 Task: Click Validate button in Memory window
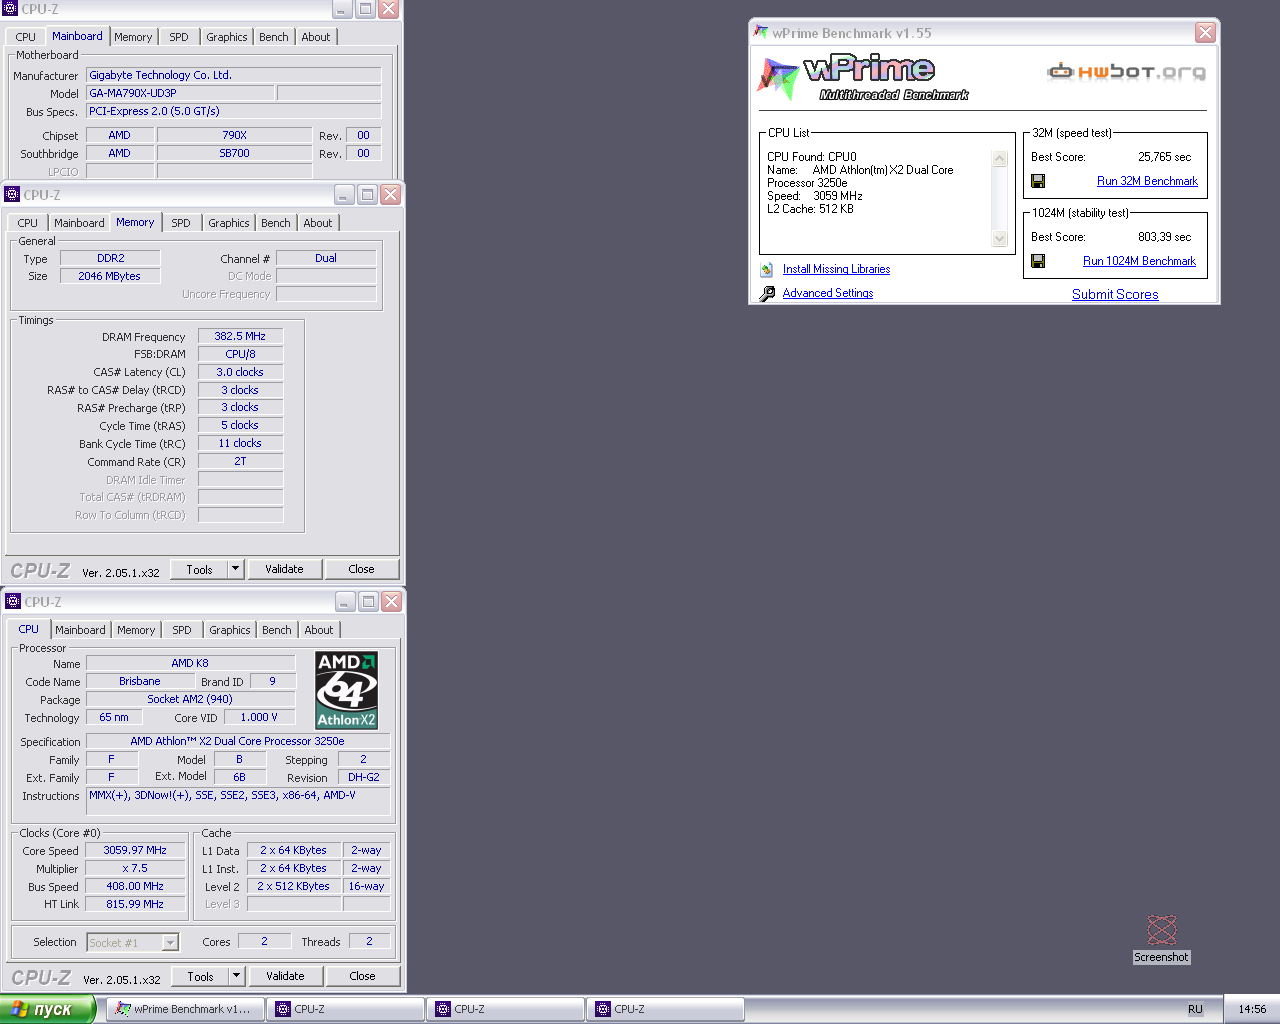[x=284, y=569]
